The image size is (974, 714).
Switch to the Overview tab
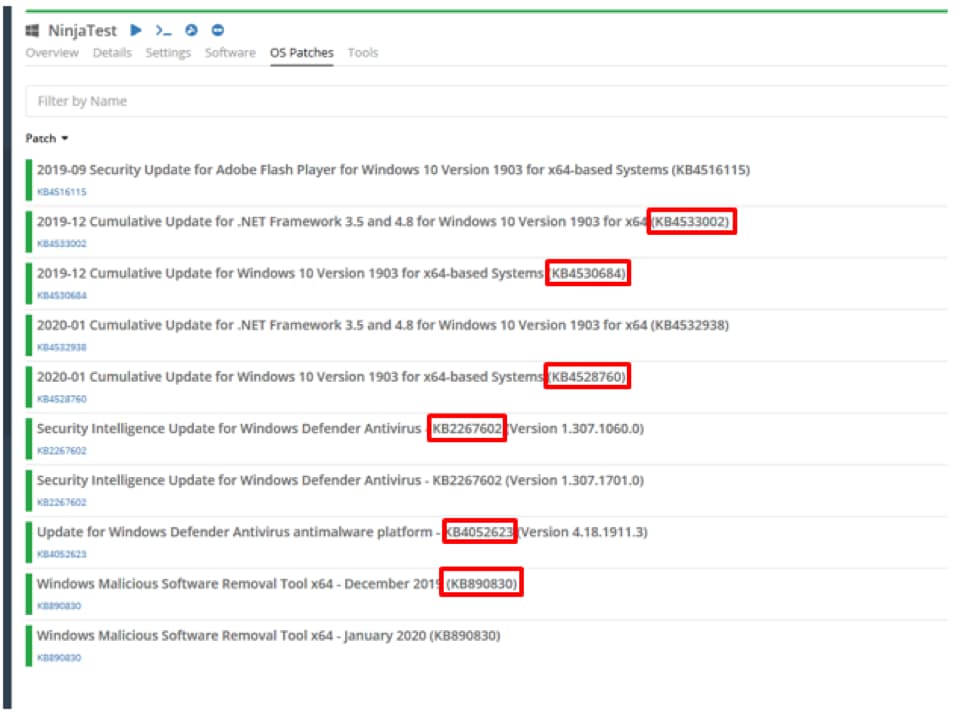click(52, 53)
